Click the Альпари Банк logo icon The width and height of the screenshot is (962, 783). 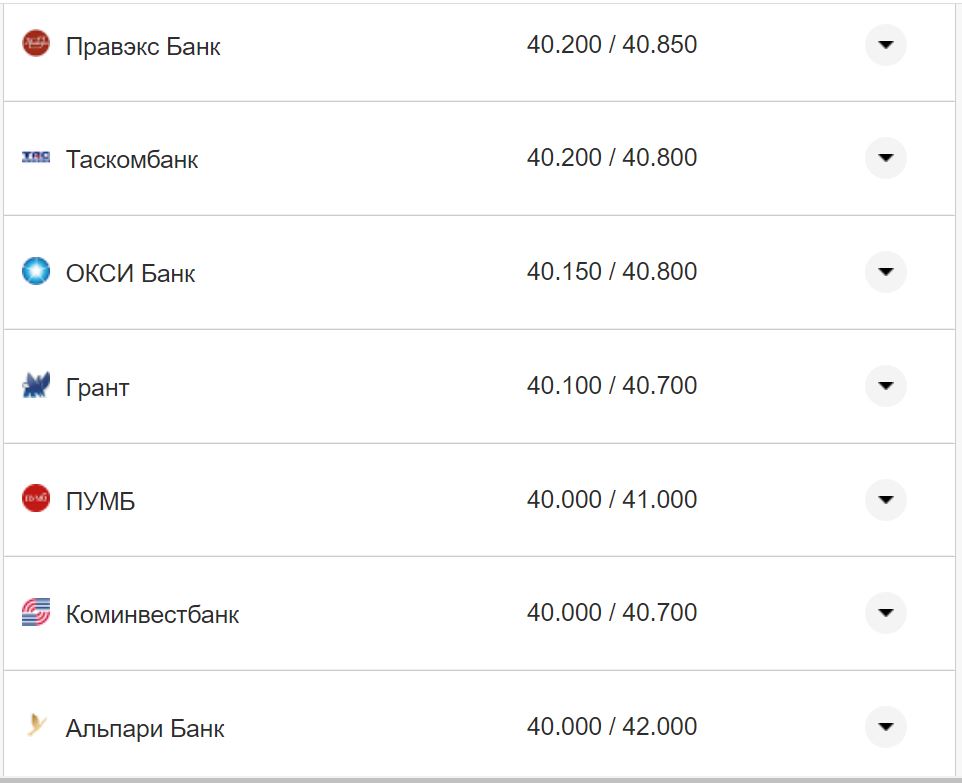(x=36, y=726)
